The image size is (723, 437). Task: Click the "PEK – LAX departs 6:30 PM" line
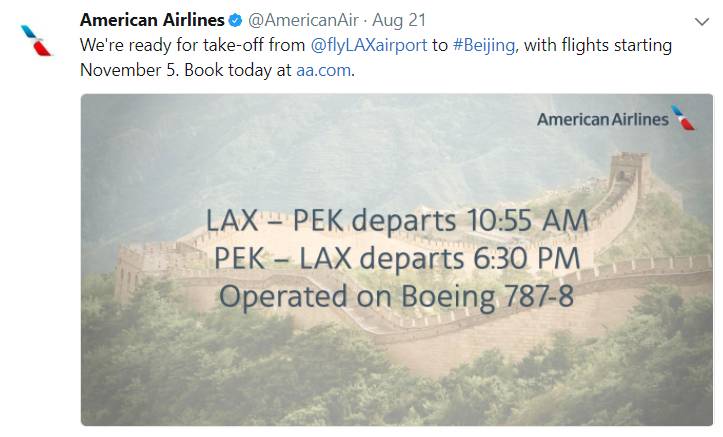click(397, 257)
